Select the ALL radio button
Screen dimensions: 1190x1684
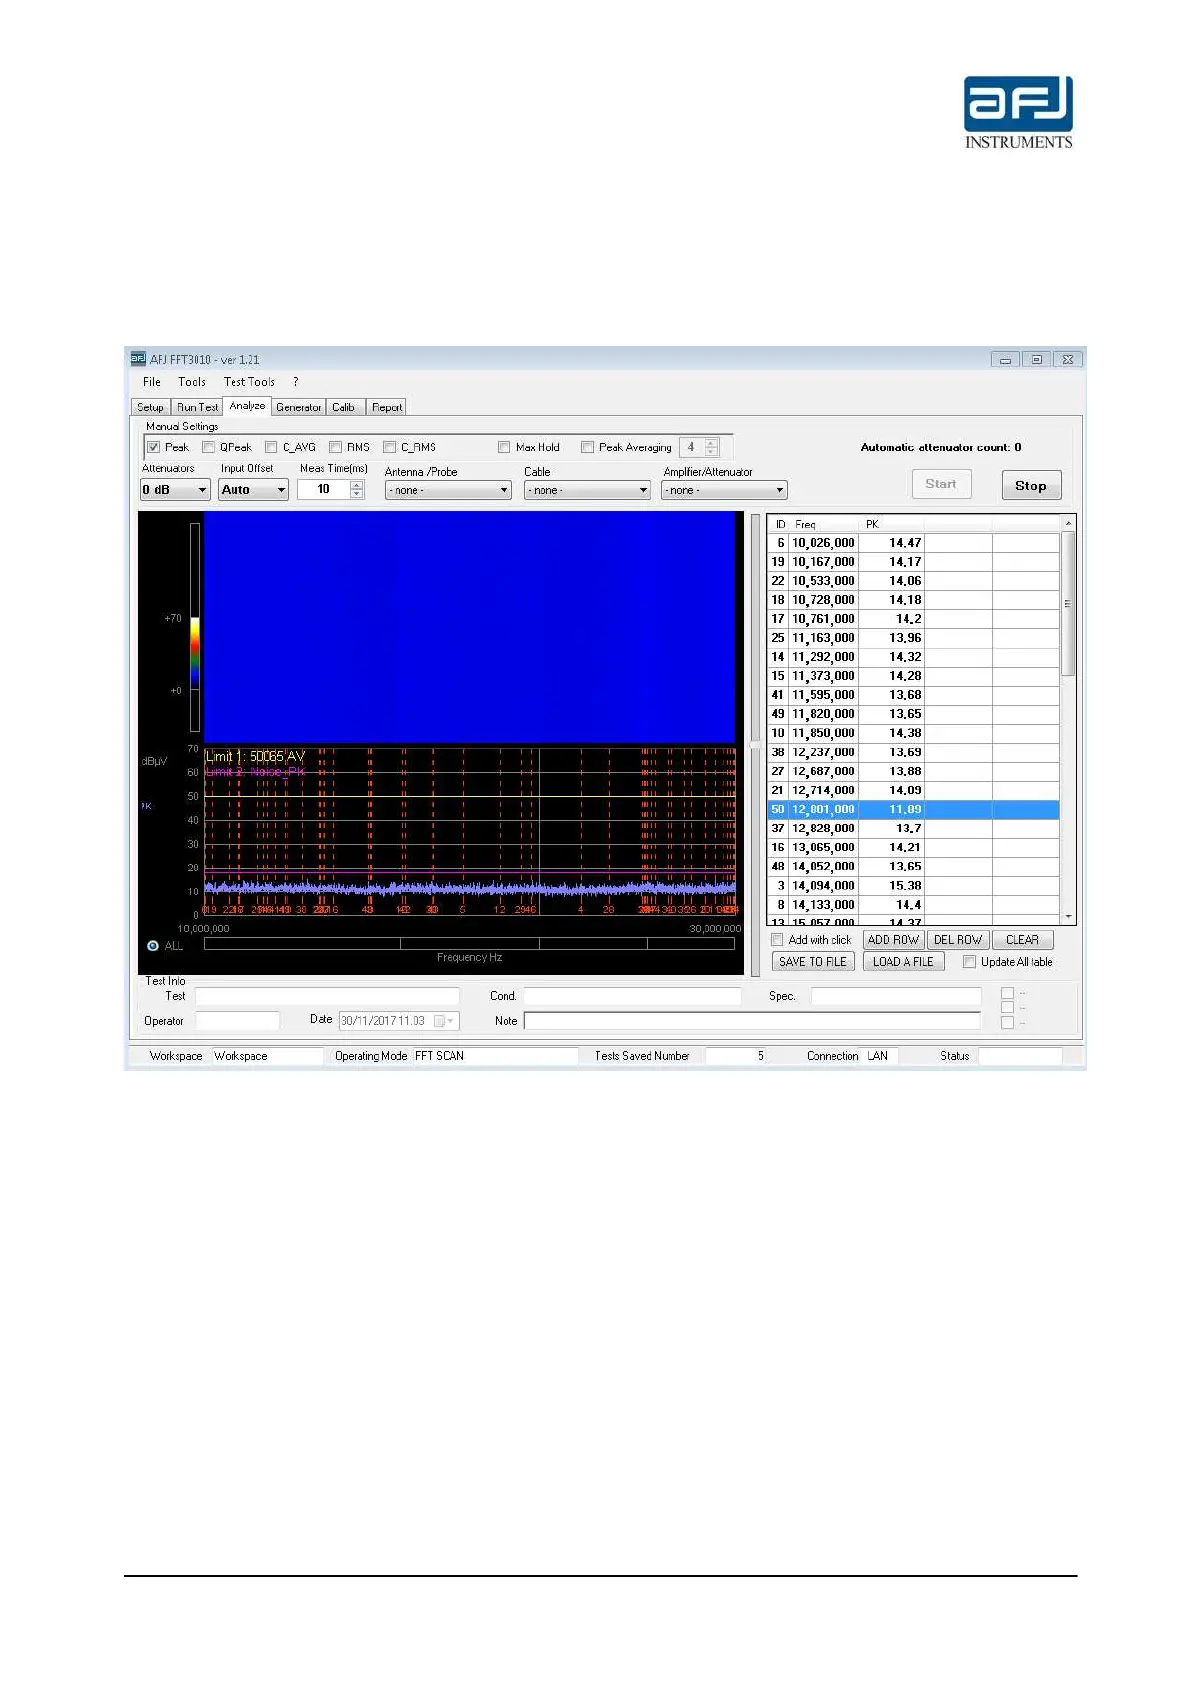pyautogui.click(x=153, y=946)
